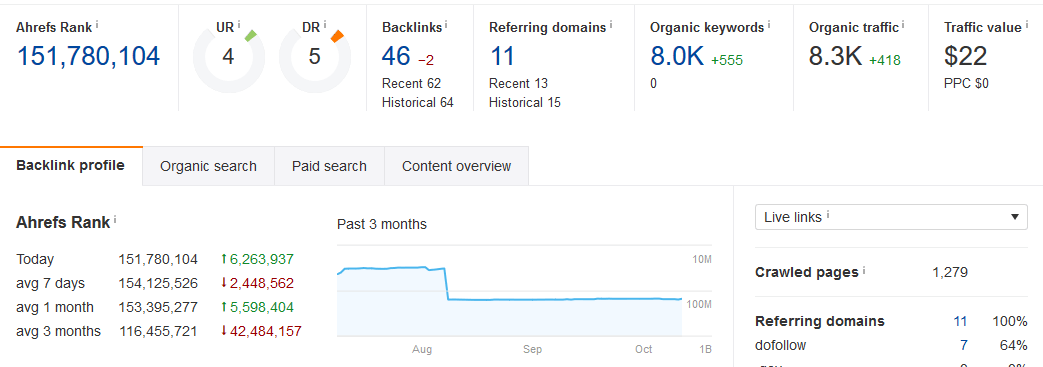Click the Backlinks info icon
Image resolution: width=1043 pixels, height=367 pixels.
coord(446,25)
